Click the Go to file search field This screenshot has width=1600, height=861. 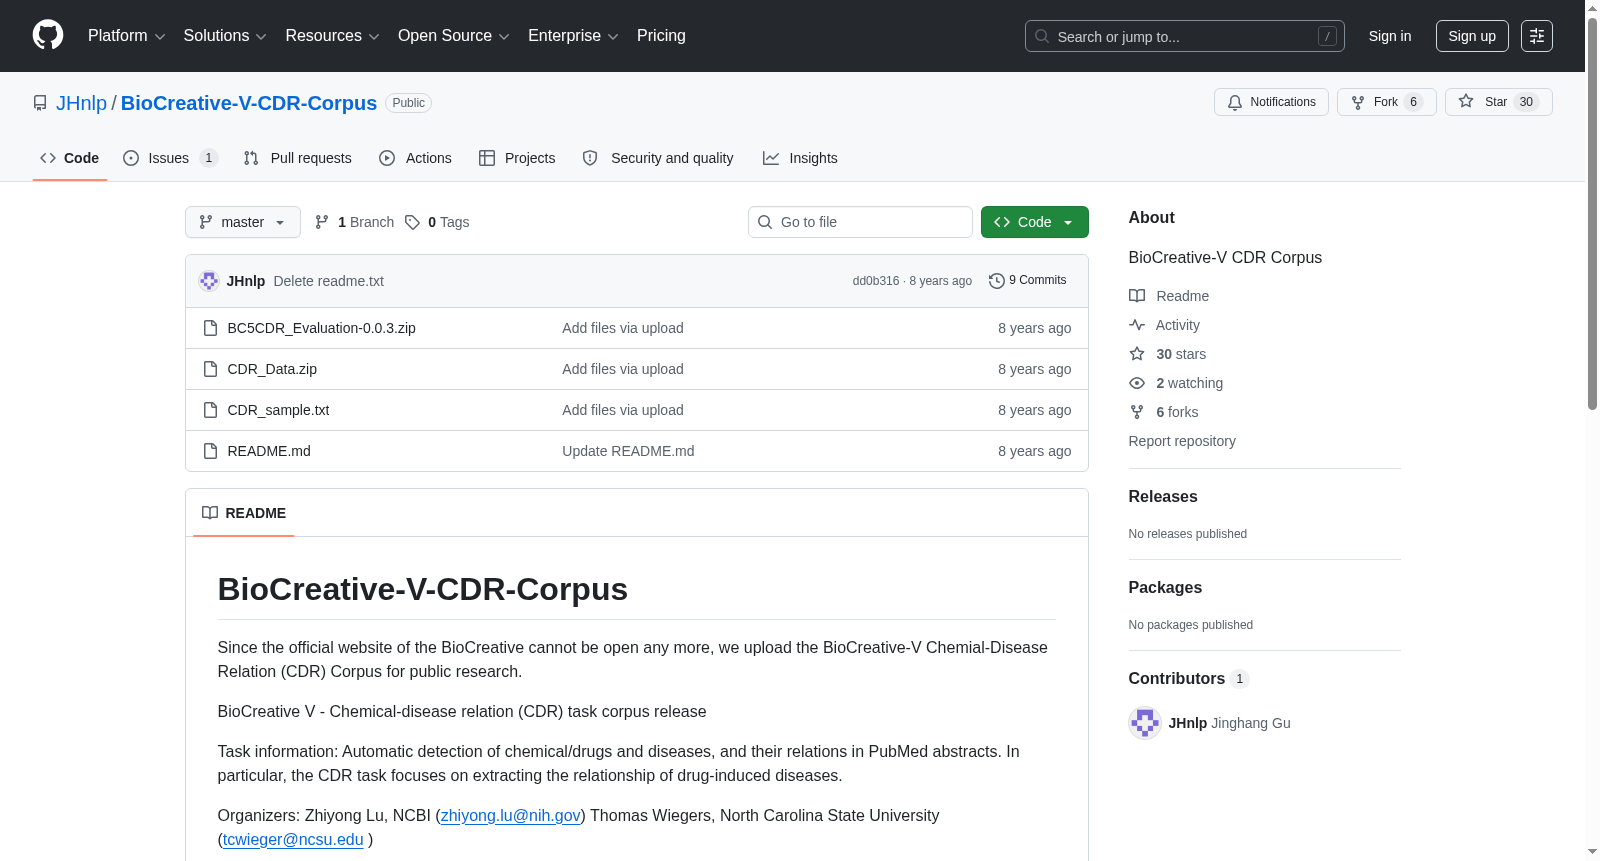[860, 222]
